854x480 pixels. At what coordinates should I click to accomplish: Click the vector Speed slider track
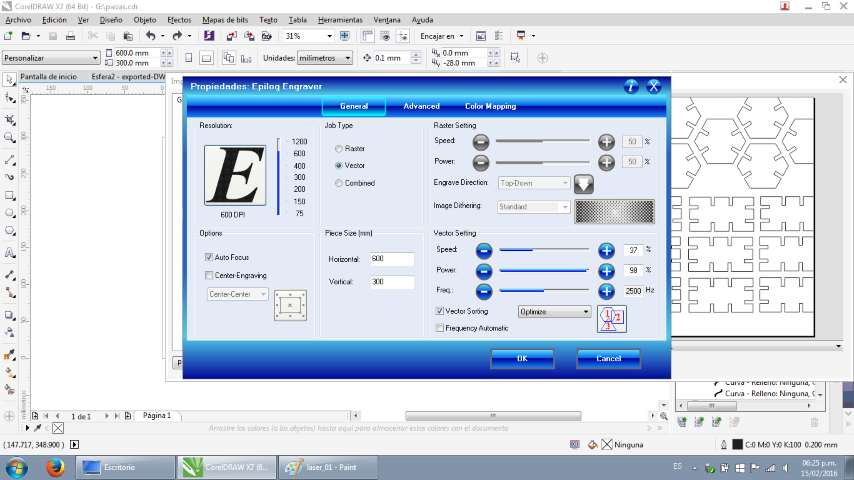click(544, 250)
